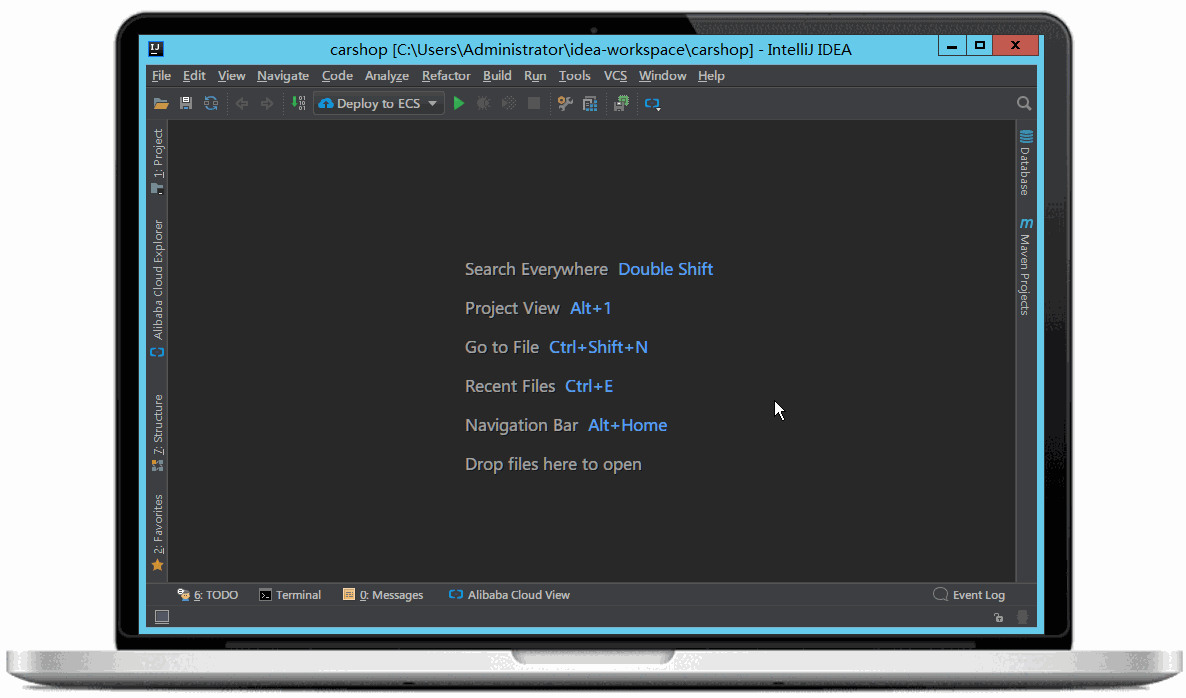The height and width of the screenshot is (698, 1186).
Task: Click the IntelliJ IDEA title bar logo
Action: pos(156,49)
